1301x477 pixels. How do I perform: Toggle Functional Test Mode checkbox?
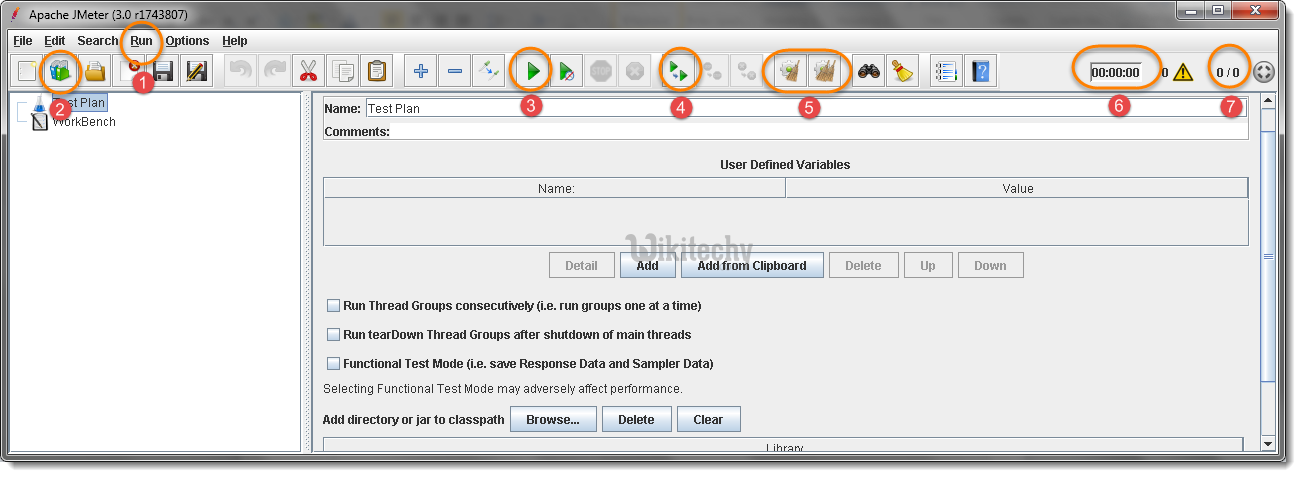[334, 363]
